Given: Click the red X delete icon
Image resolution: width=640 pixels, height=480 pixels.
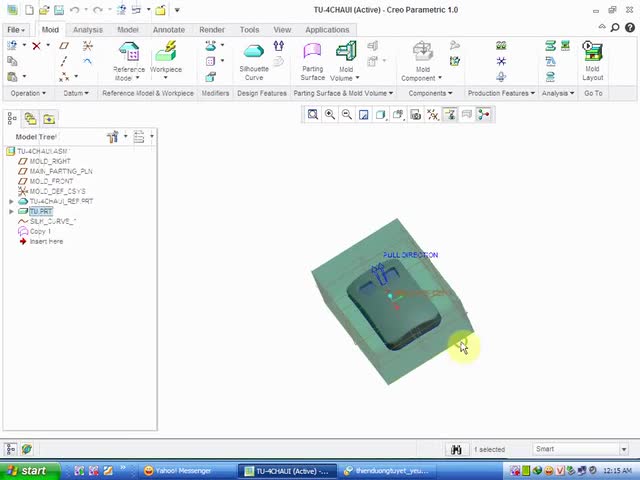Looking at the screenshot, I should coord(36,46).
